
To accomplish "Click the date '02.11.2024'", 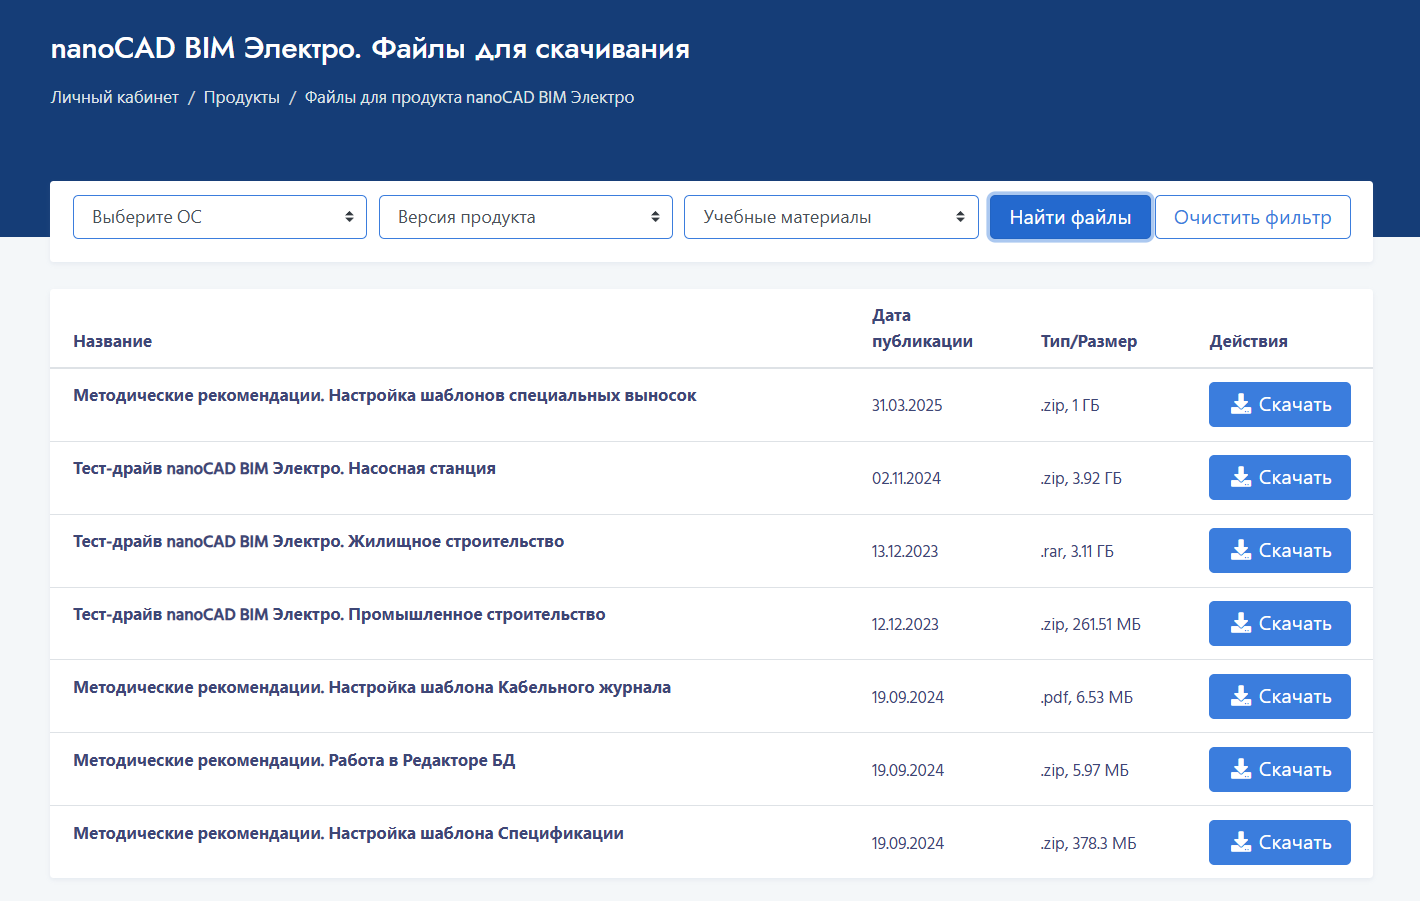I will [906, 478].
